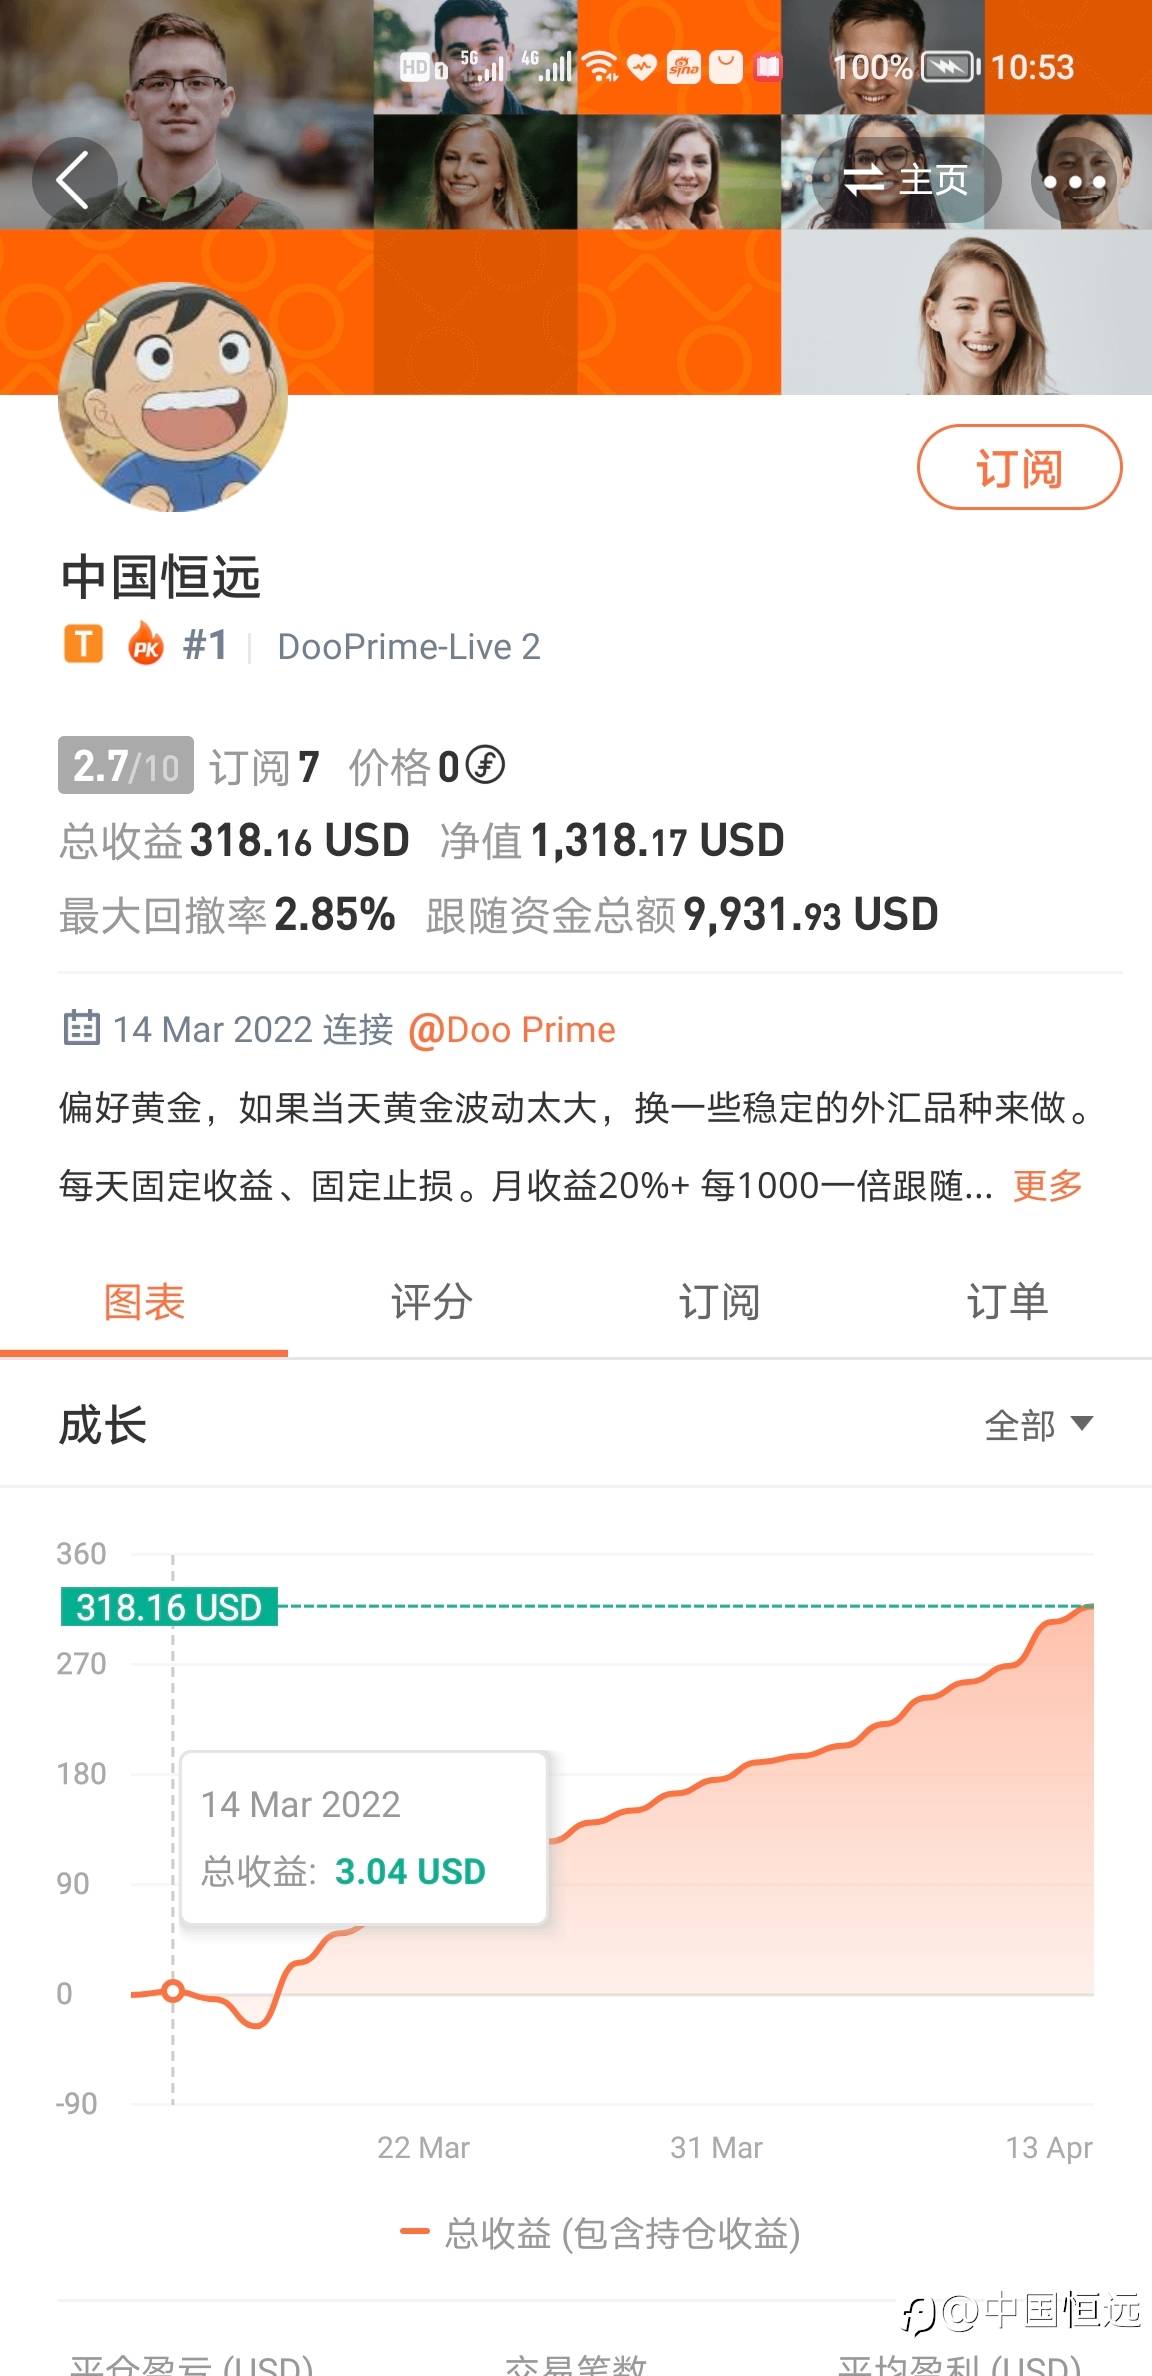The width and height of the screenshot is (1152, 2376).
Task: Tap the coin icon beside price
Action: pyautogui.click(x=486, y=766)
